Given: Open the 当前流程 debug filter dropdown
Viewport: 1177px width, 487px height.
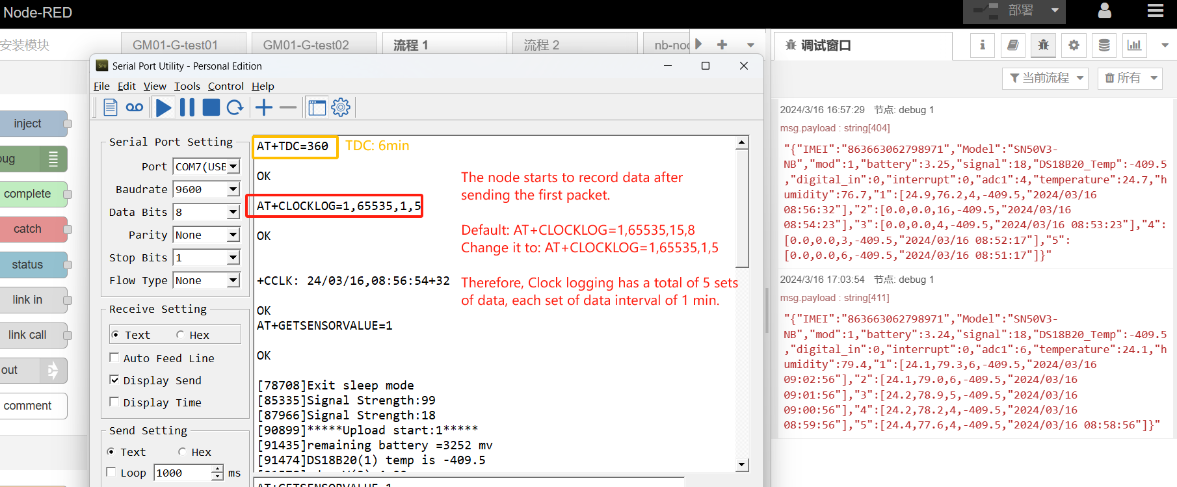Looking at the screenshot, I should (x=1046, y=77).
